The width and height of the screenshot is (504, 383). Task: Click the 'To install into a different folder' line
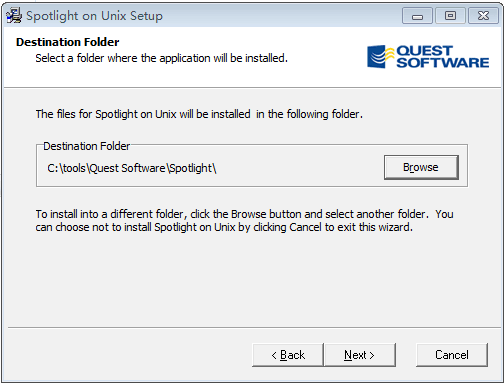coord(244,214)
